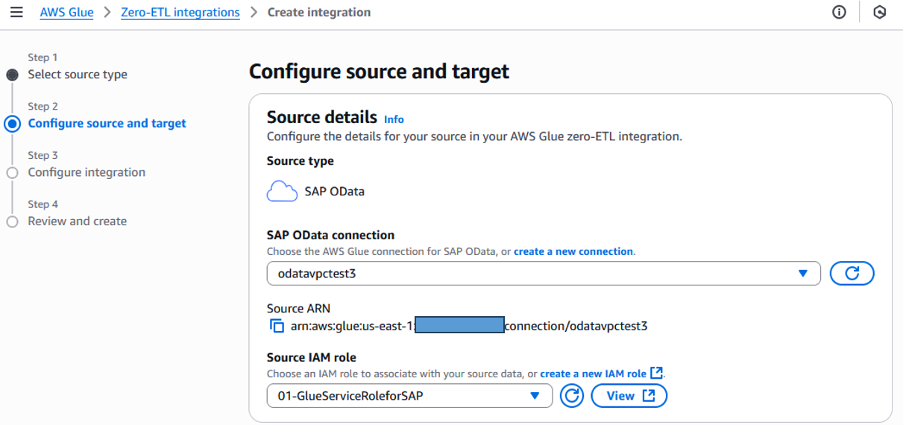
Task: Click the external link icon beside new IAM role
Action: pyautogui.click(x=656, y=373)
